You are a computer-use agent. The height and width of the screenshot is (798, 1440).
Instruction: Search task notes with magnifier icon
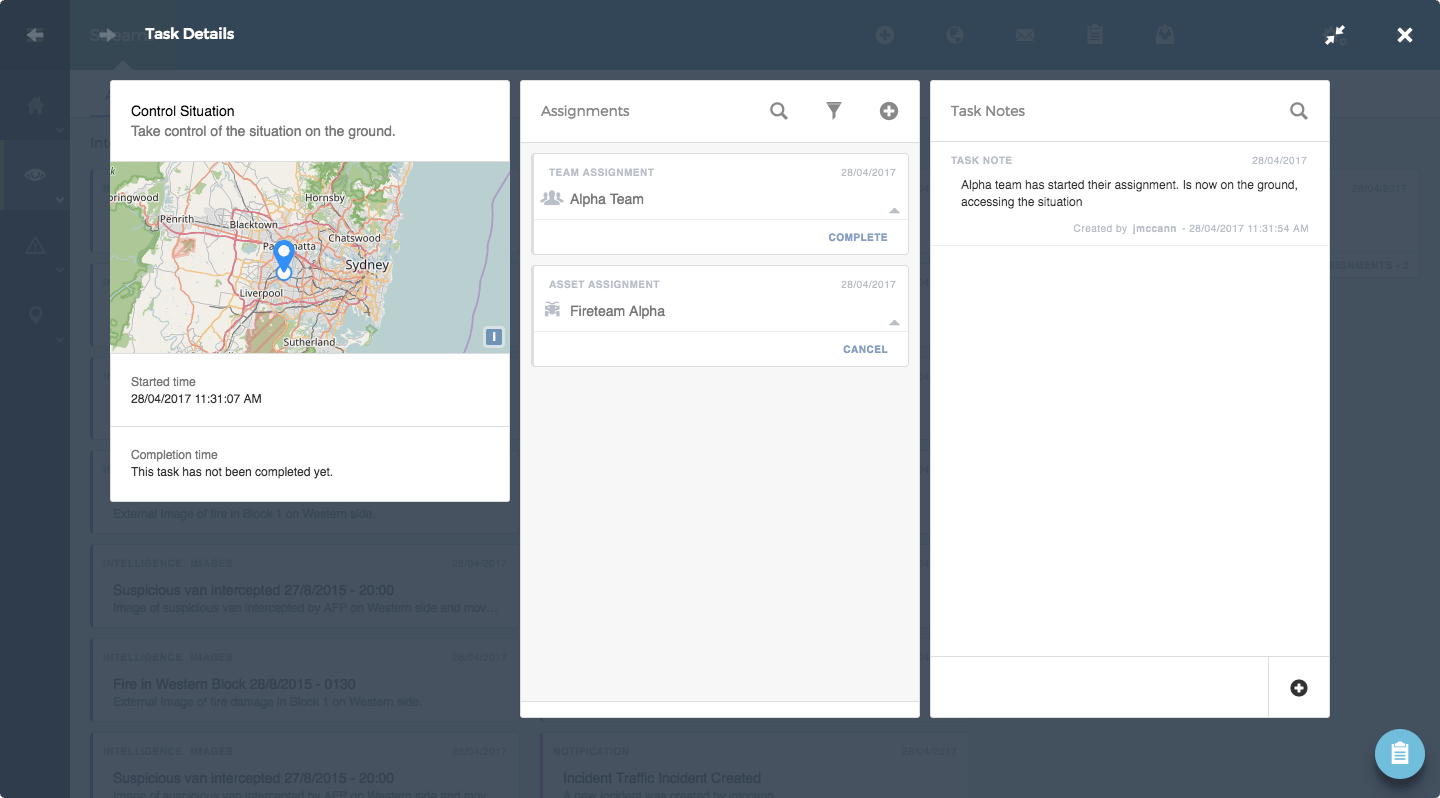pos(1298,111)
